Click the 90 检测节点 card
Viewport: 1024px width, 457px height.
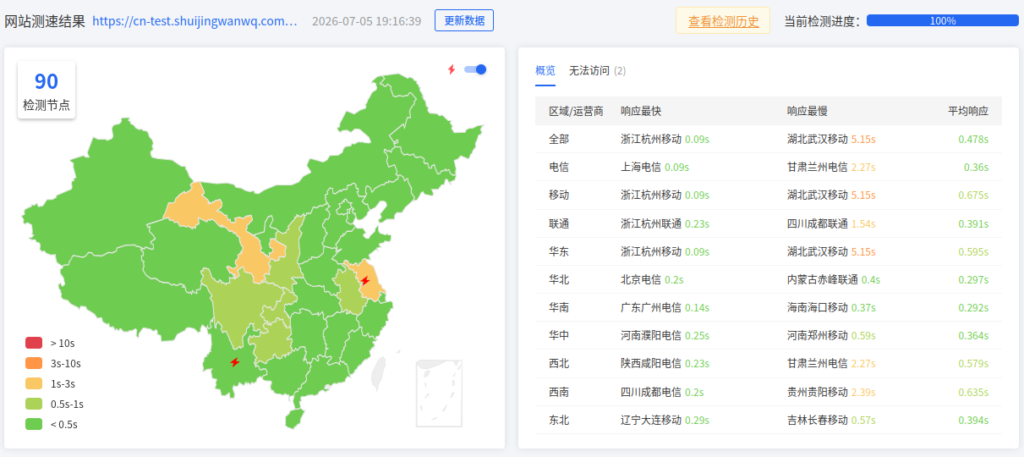(x=46, y=90)
